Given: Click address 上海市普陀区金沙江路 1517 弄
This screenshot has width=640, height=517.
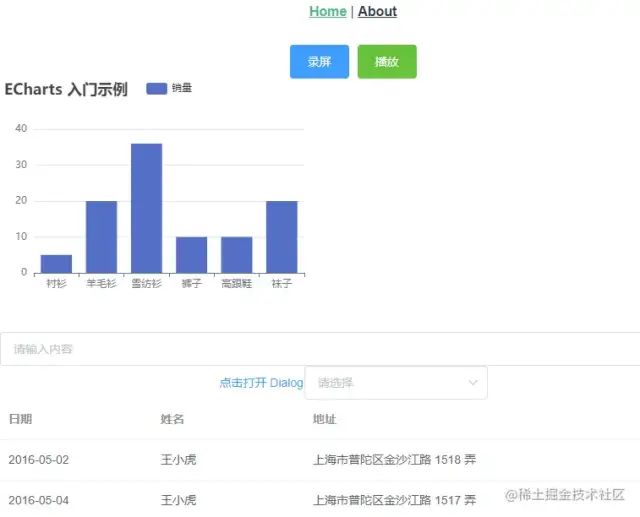Looking at the screenshot, I should coord(394,500).
